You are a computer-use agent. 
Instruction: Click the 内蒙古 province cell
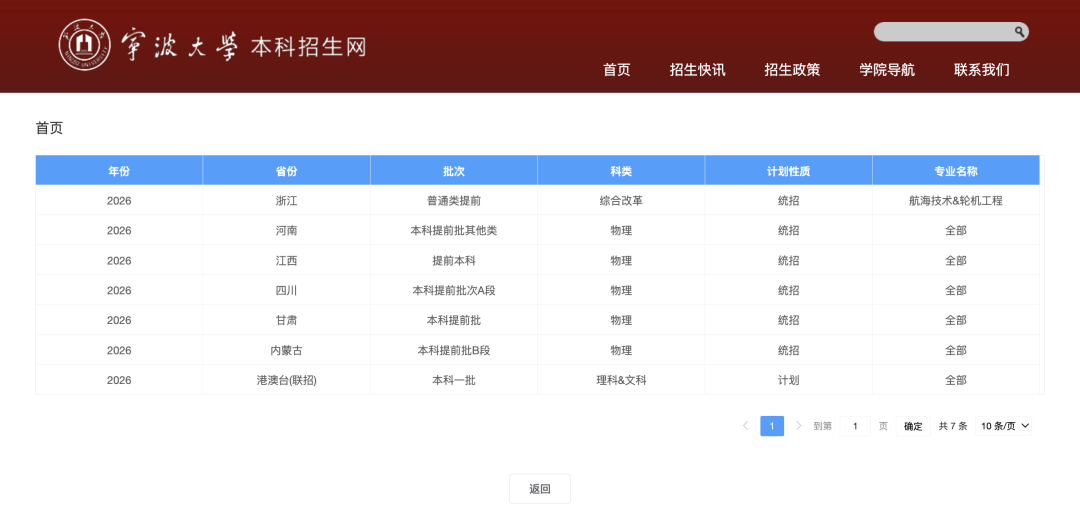[287, 350]
